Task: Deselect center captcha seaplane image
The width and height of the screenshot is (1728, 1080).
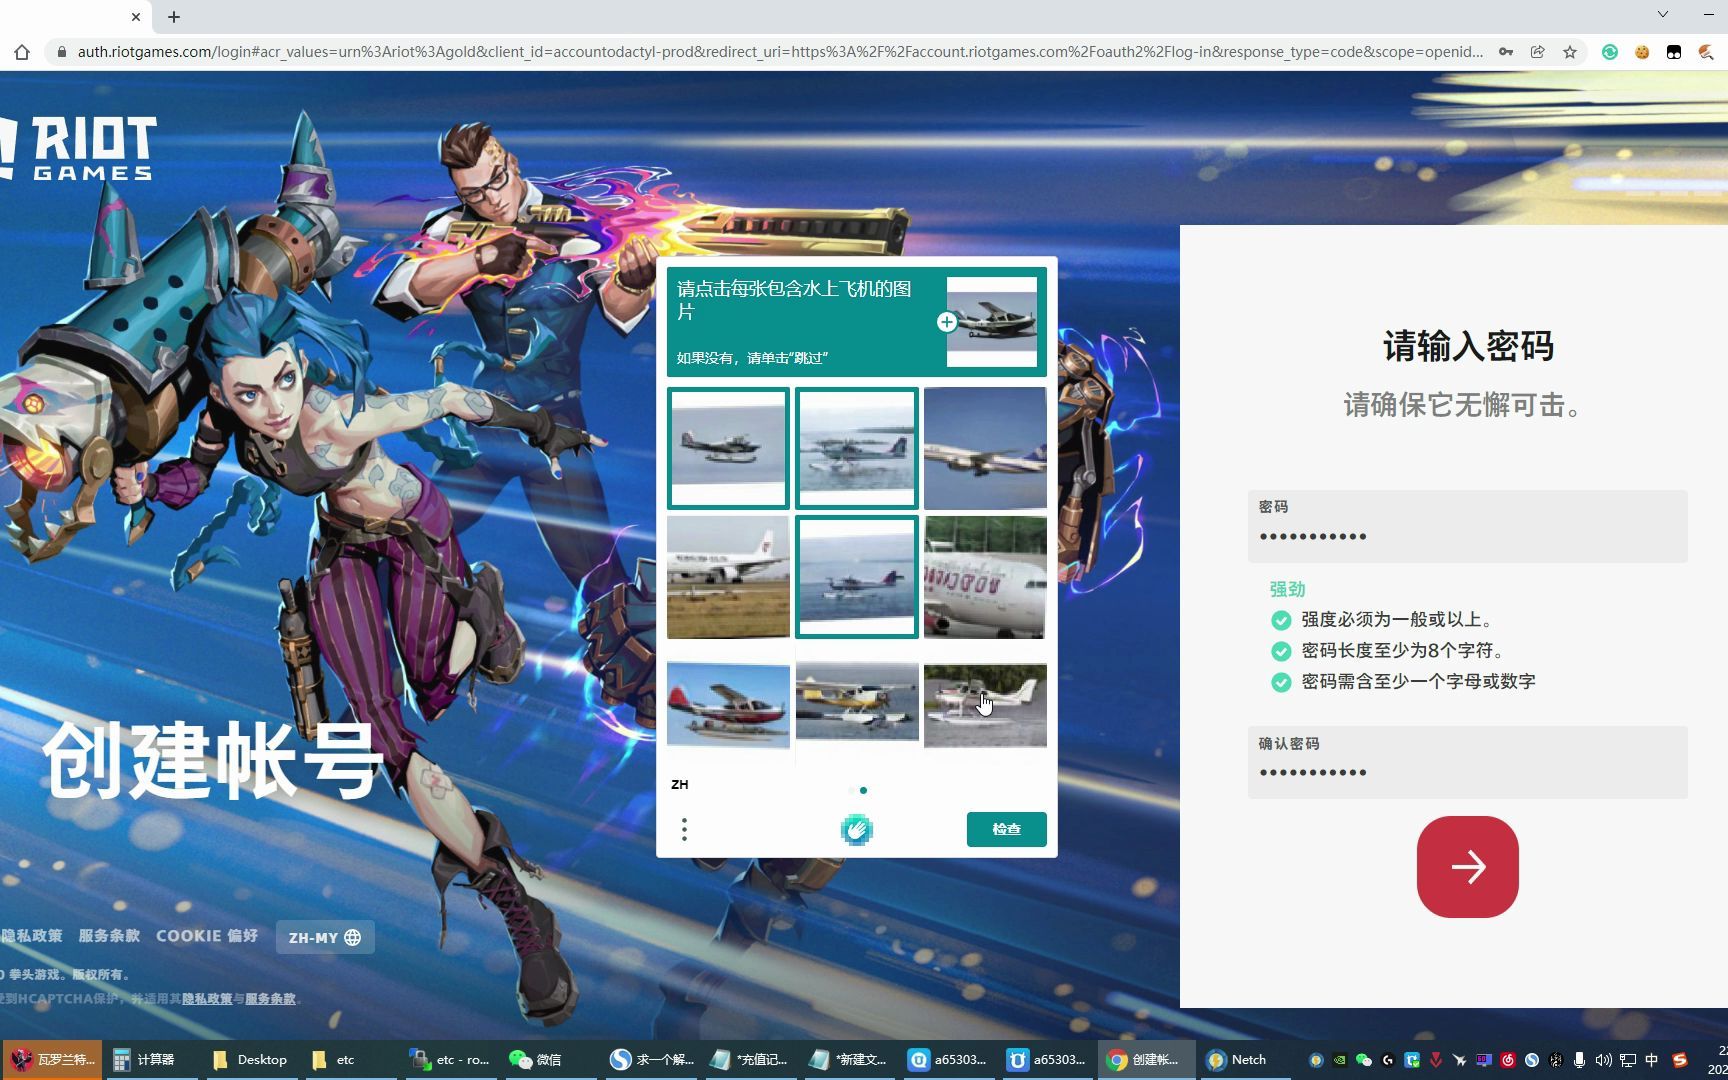Action: tap(856, 577)
